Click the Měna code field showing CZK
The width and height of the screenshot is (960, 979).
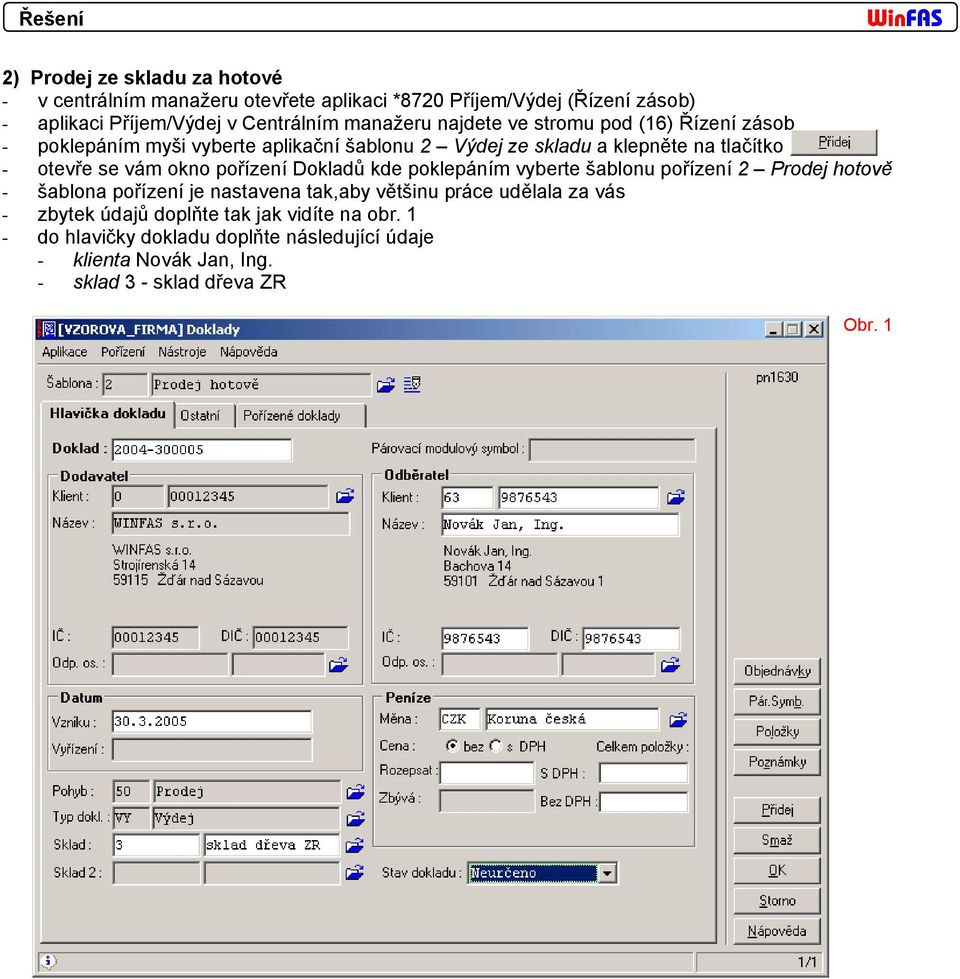pyautogui.click(x=459, y=719)
